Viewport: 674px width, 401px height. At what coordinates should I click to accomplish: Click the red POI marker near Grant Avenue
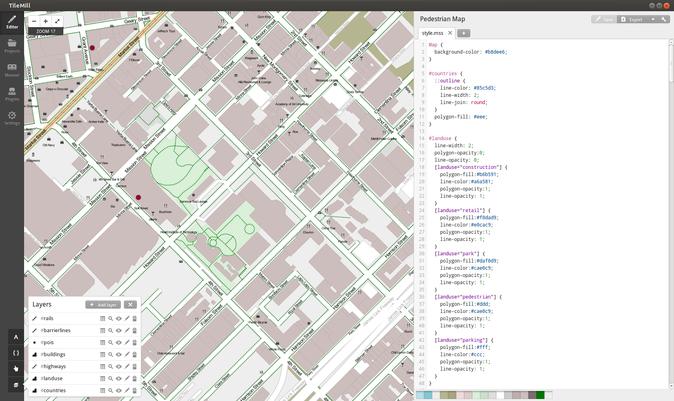(92, 48)
